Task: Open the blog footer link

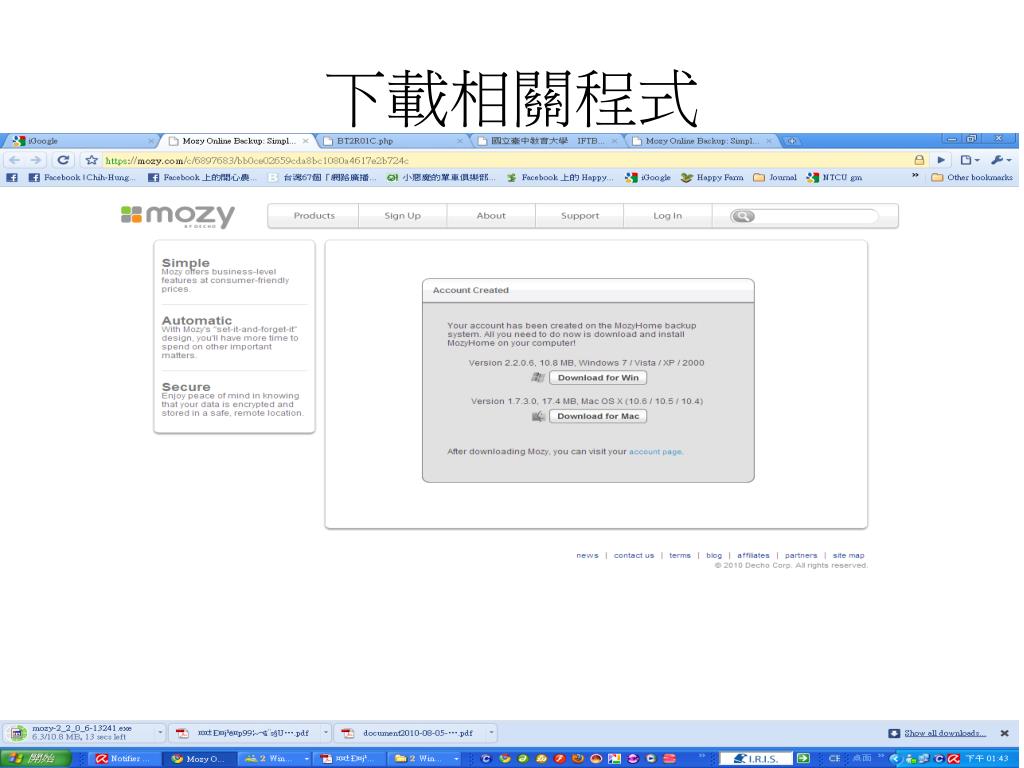Action: (x=714, y=555)
